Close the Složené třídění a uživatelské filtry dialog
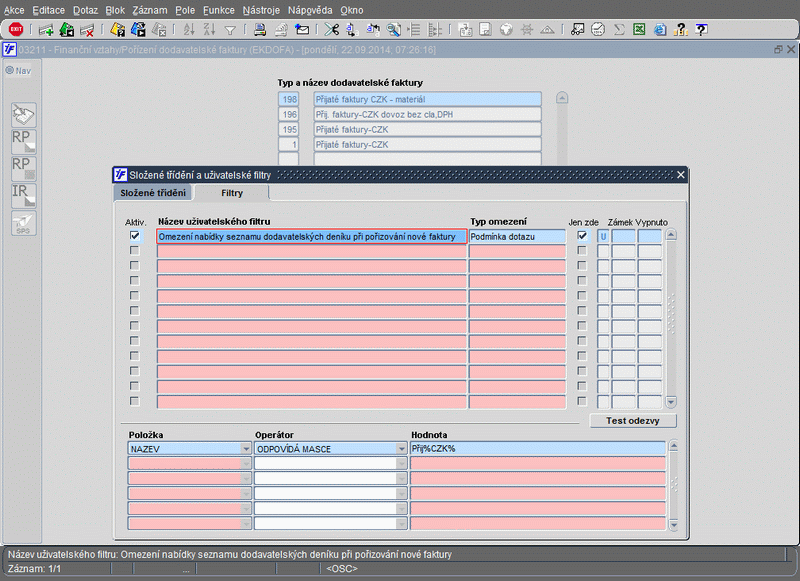This screenshot has height=581, width=800. click(x=681, y=175)
